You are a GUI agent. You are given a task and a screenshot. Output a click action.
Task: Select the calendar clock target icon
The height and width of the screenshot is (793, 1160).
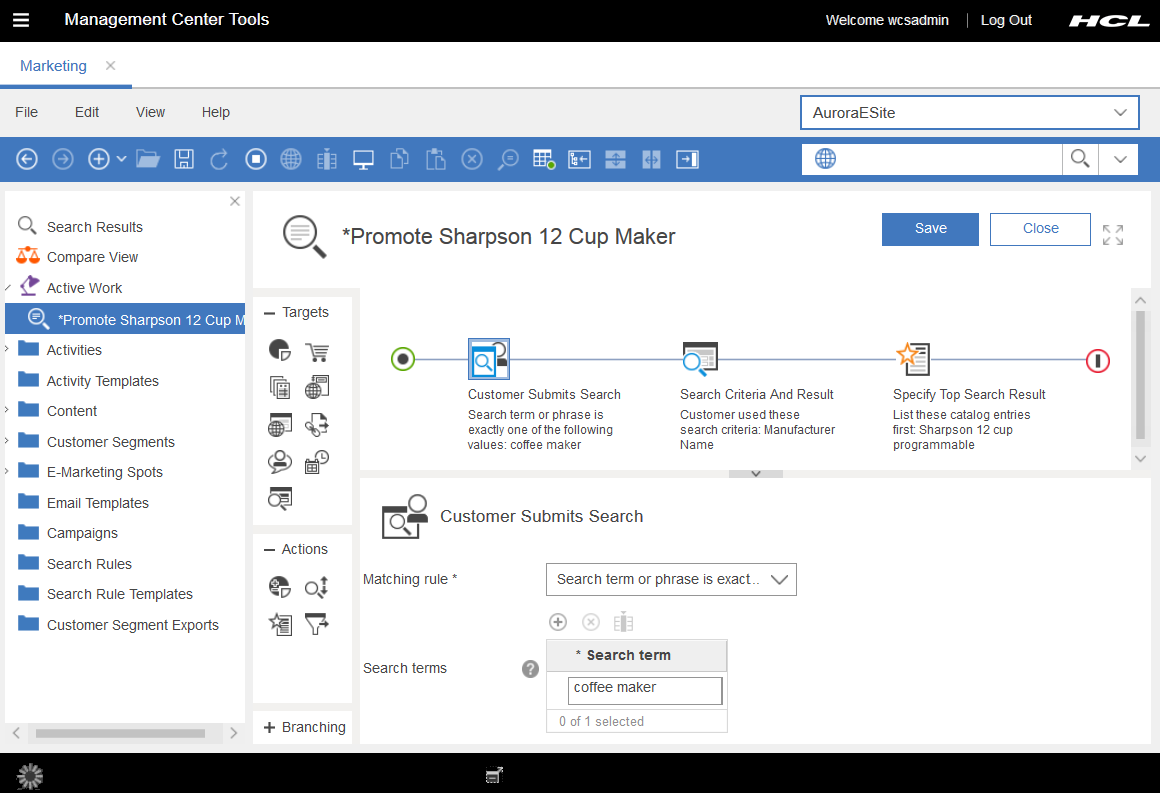tap(317, 462)
